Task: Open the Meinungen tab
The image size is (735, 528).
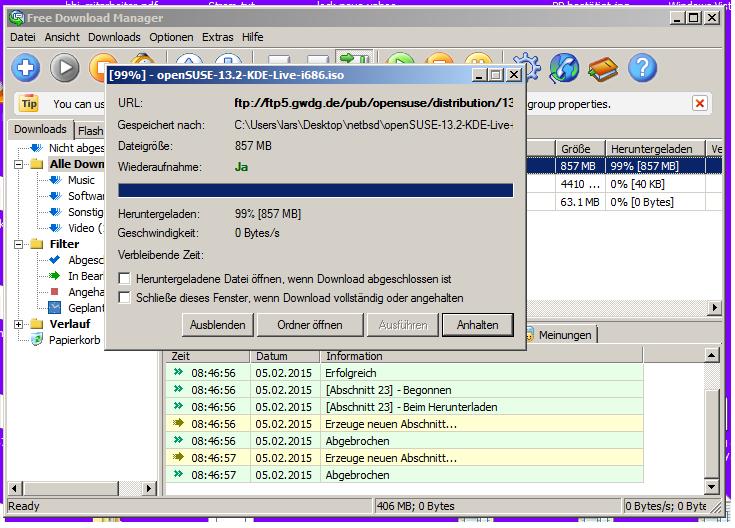Action: [x=561, y=335]
